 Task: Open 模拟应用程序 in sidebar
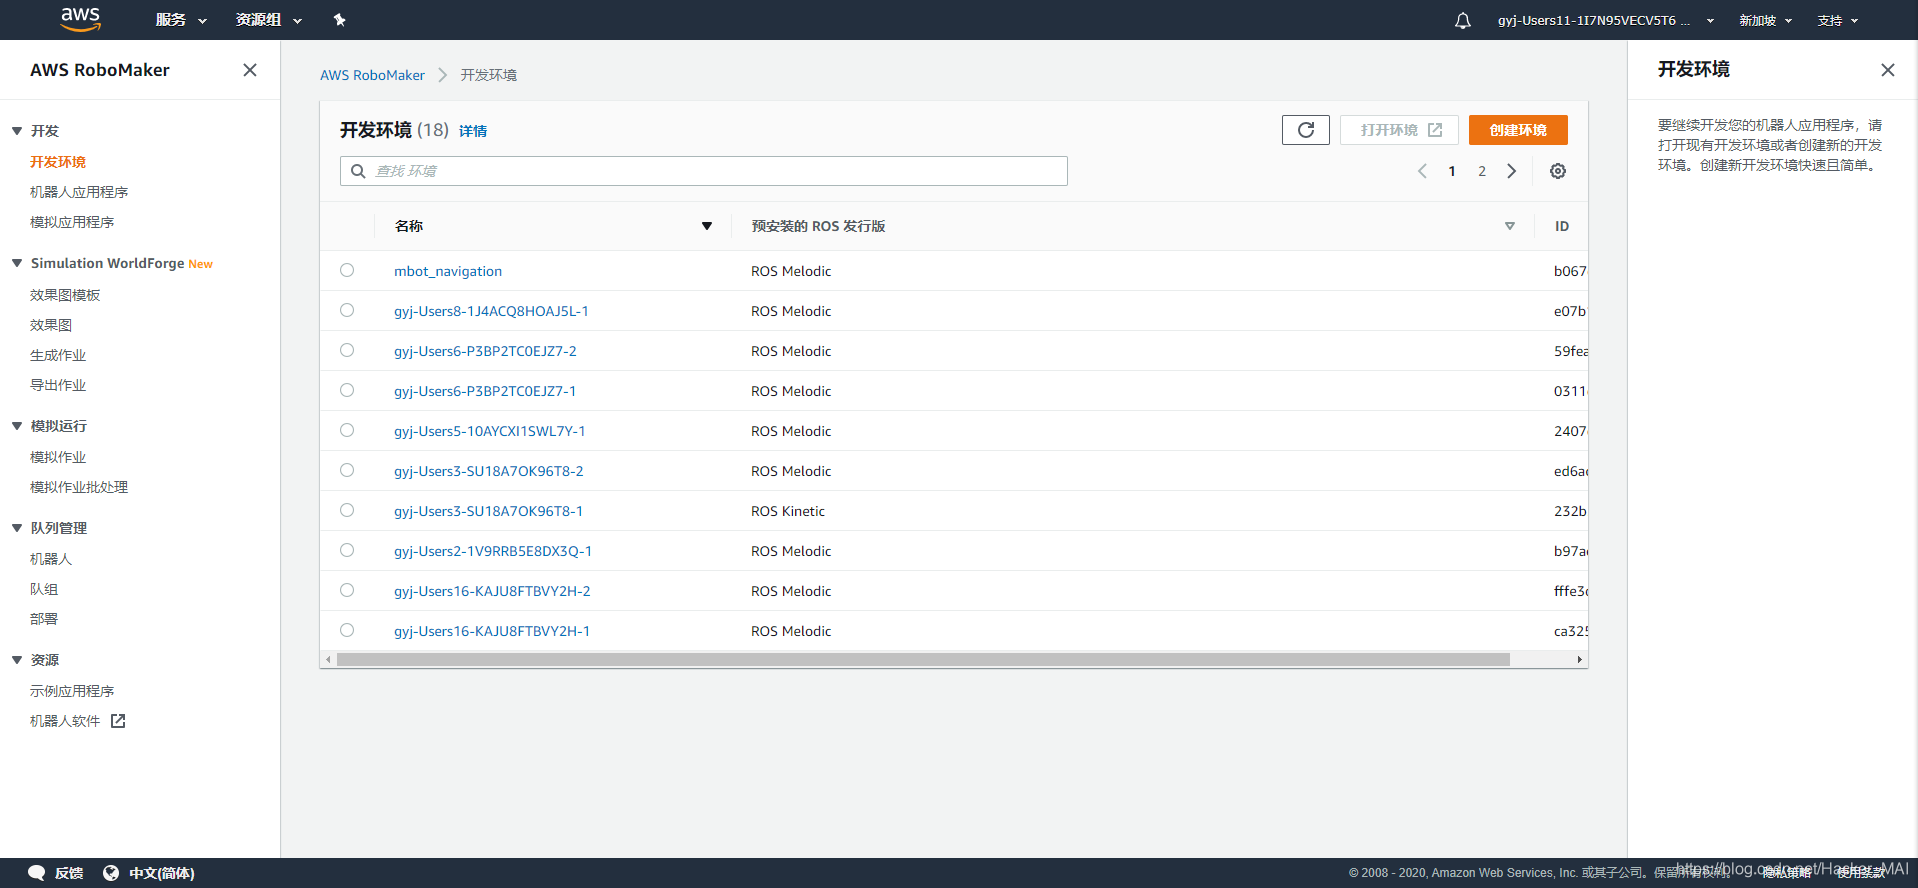(x=72, y=222)
